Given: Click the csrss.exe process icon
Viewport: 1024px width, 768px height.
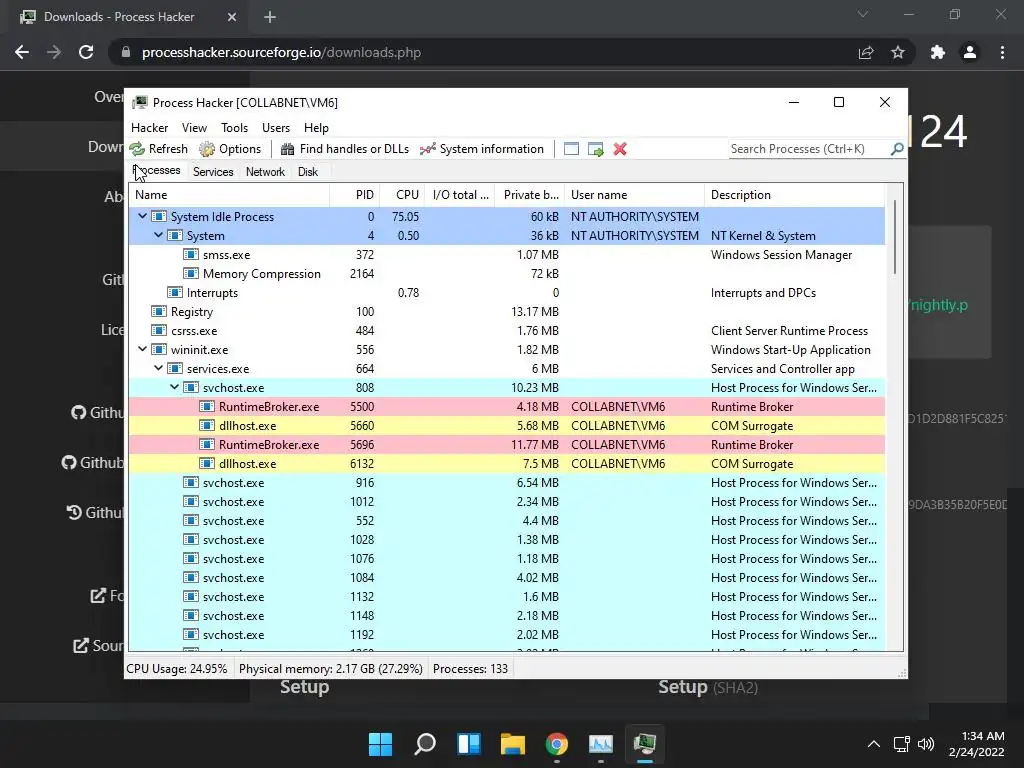Looking at the screenshot, I should click(x=159, y=330).
